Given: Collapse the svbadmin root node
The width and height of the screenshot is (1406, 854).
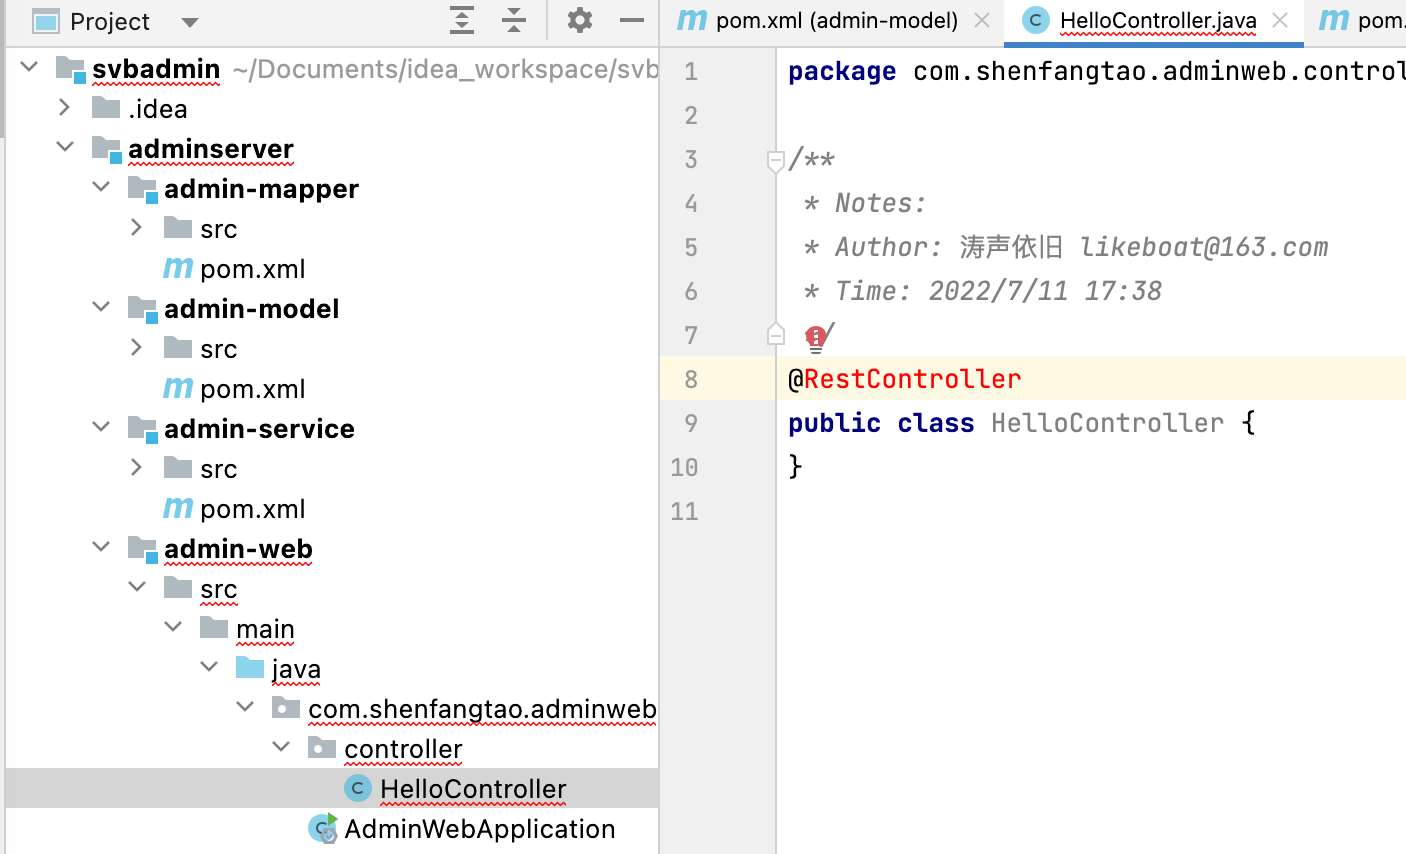Looking at the screenshot, I should click(30, 67).
